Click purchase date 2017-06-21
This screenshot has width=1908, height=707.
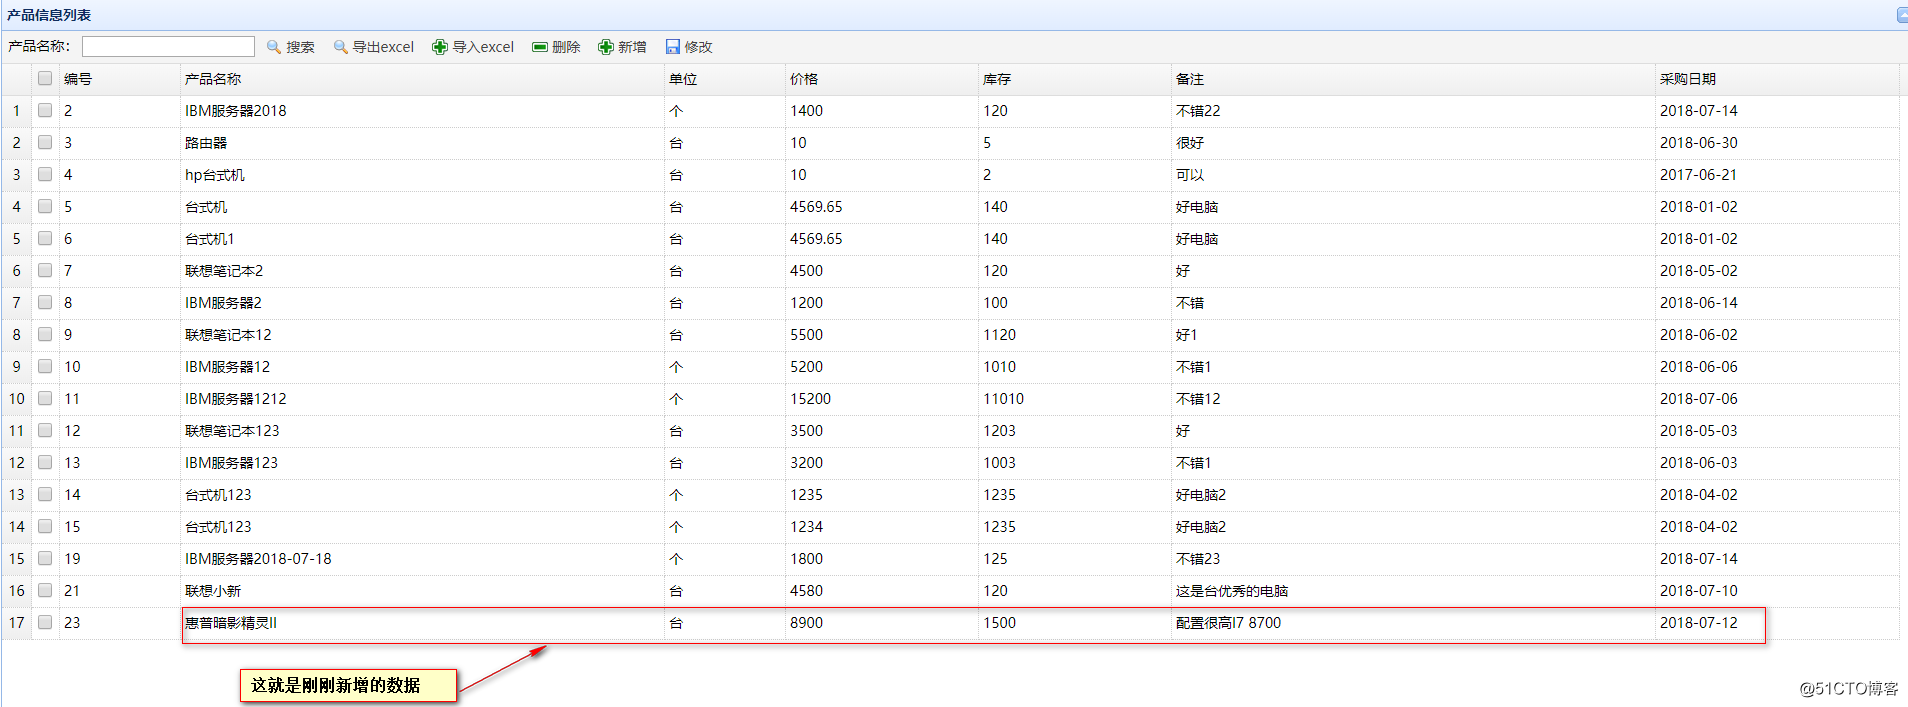1699,175
